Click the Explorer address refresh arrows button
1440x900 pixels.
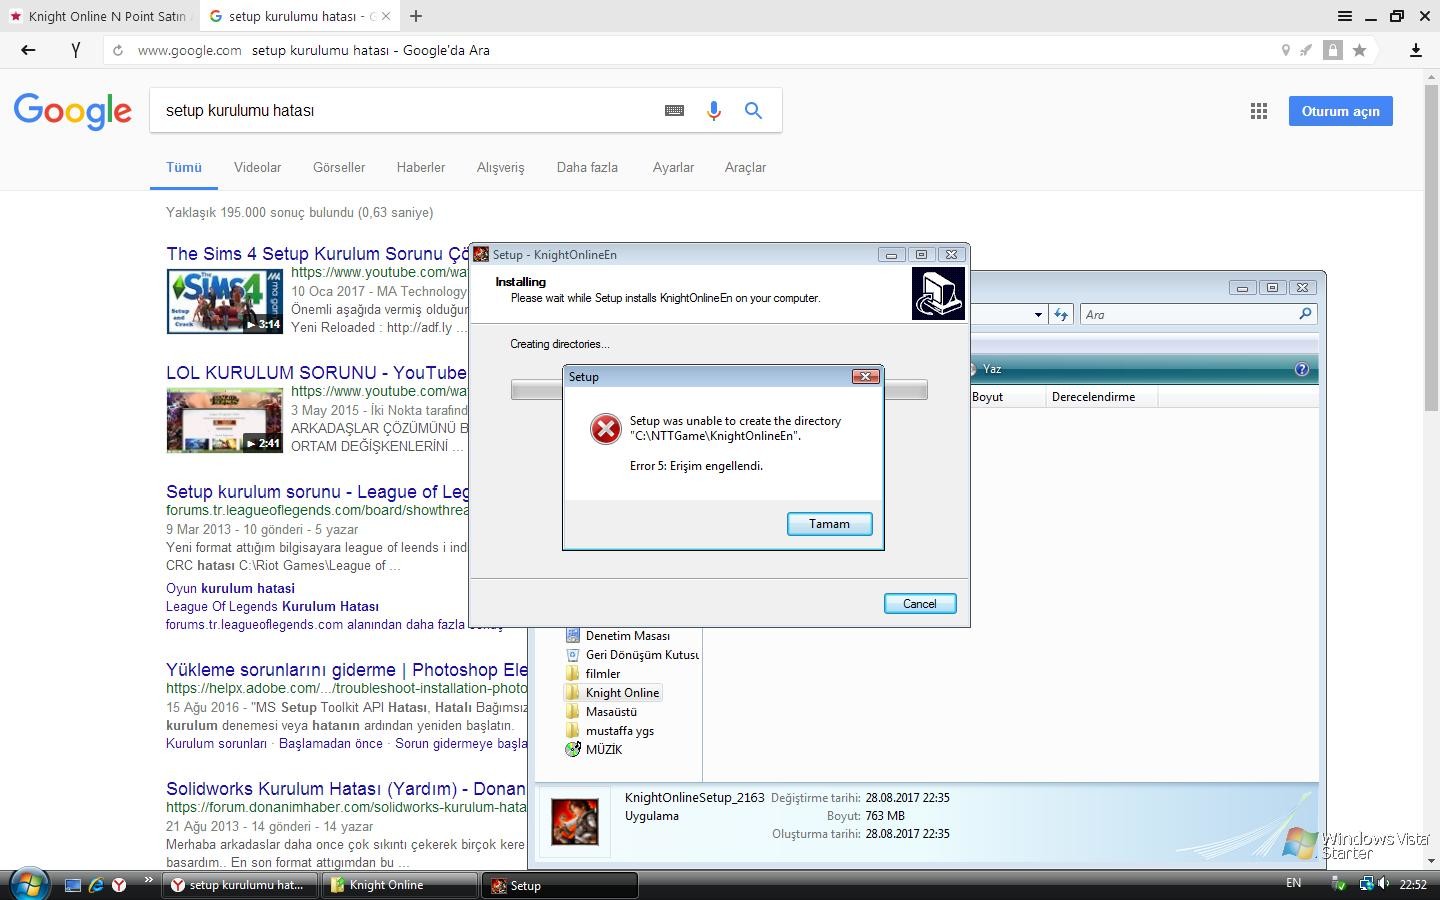(1061, 314)
